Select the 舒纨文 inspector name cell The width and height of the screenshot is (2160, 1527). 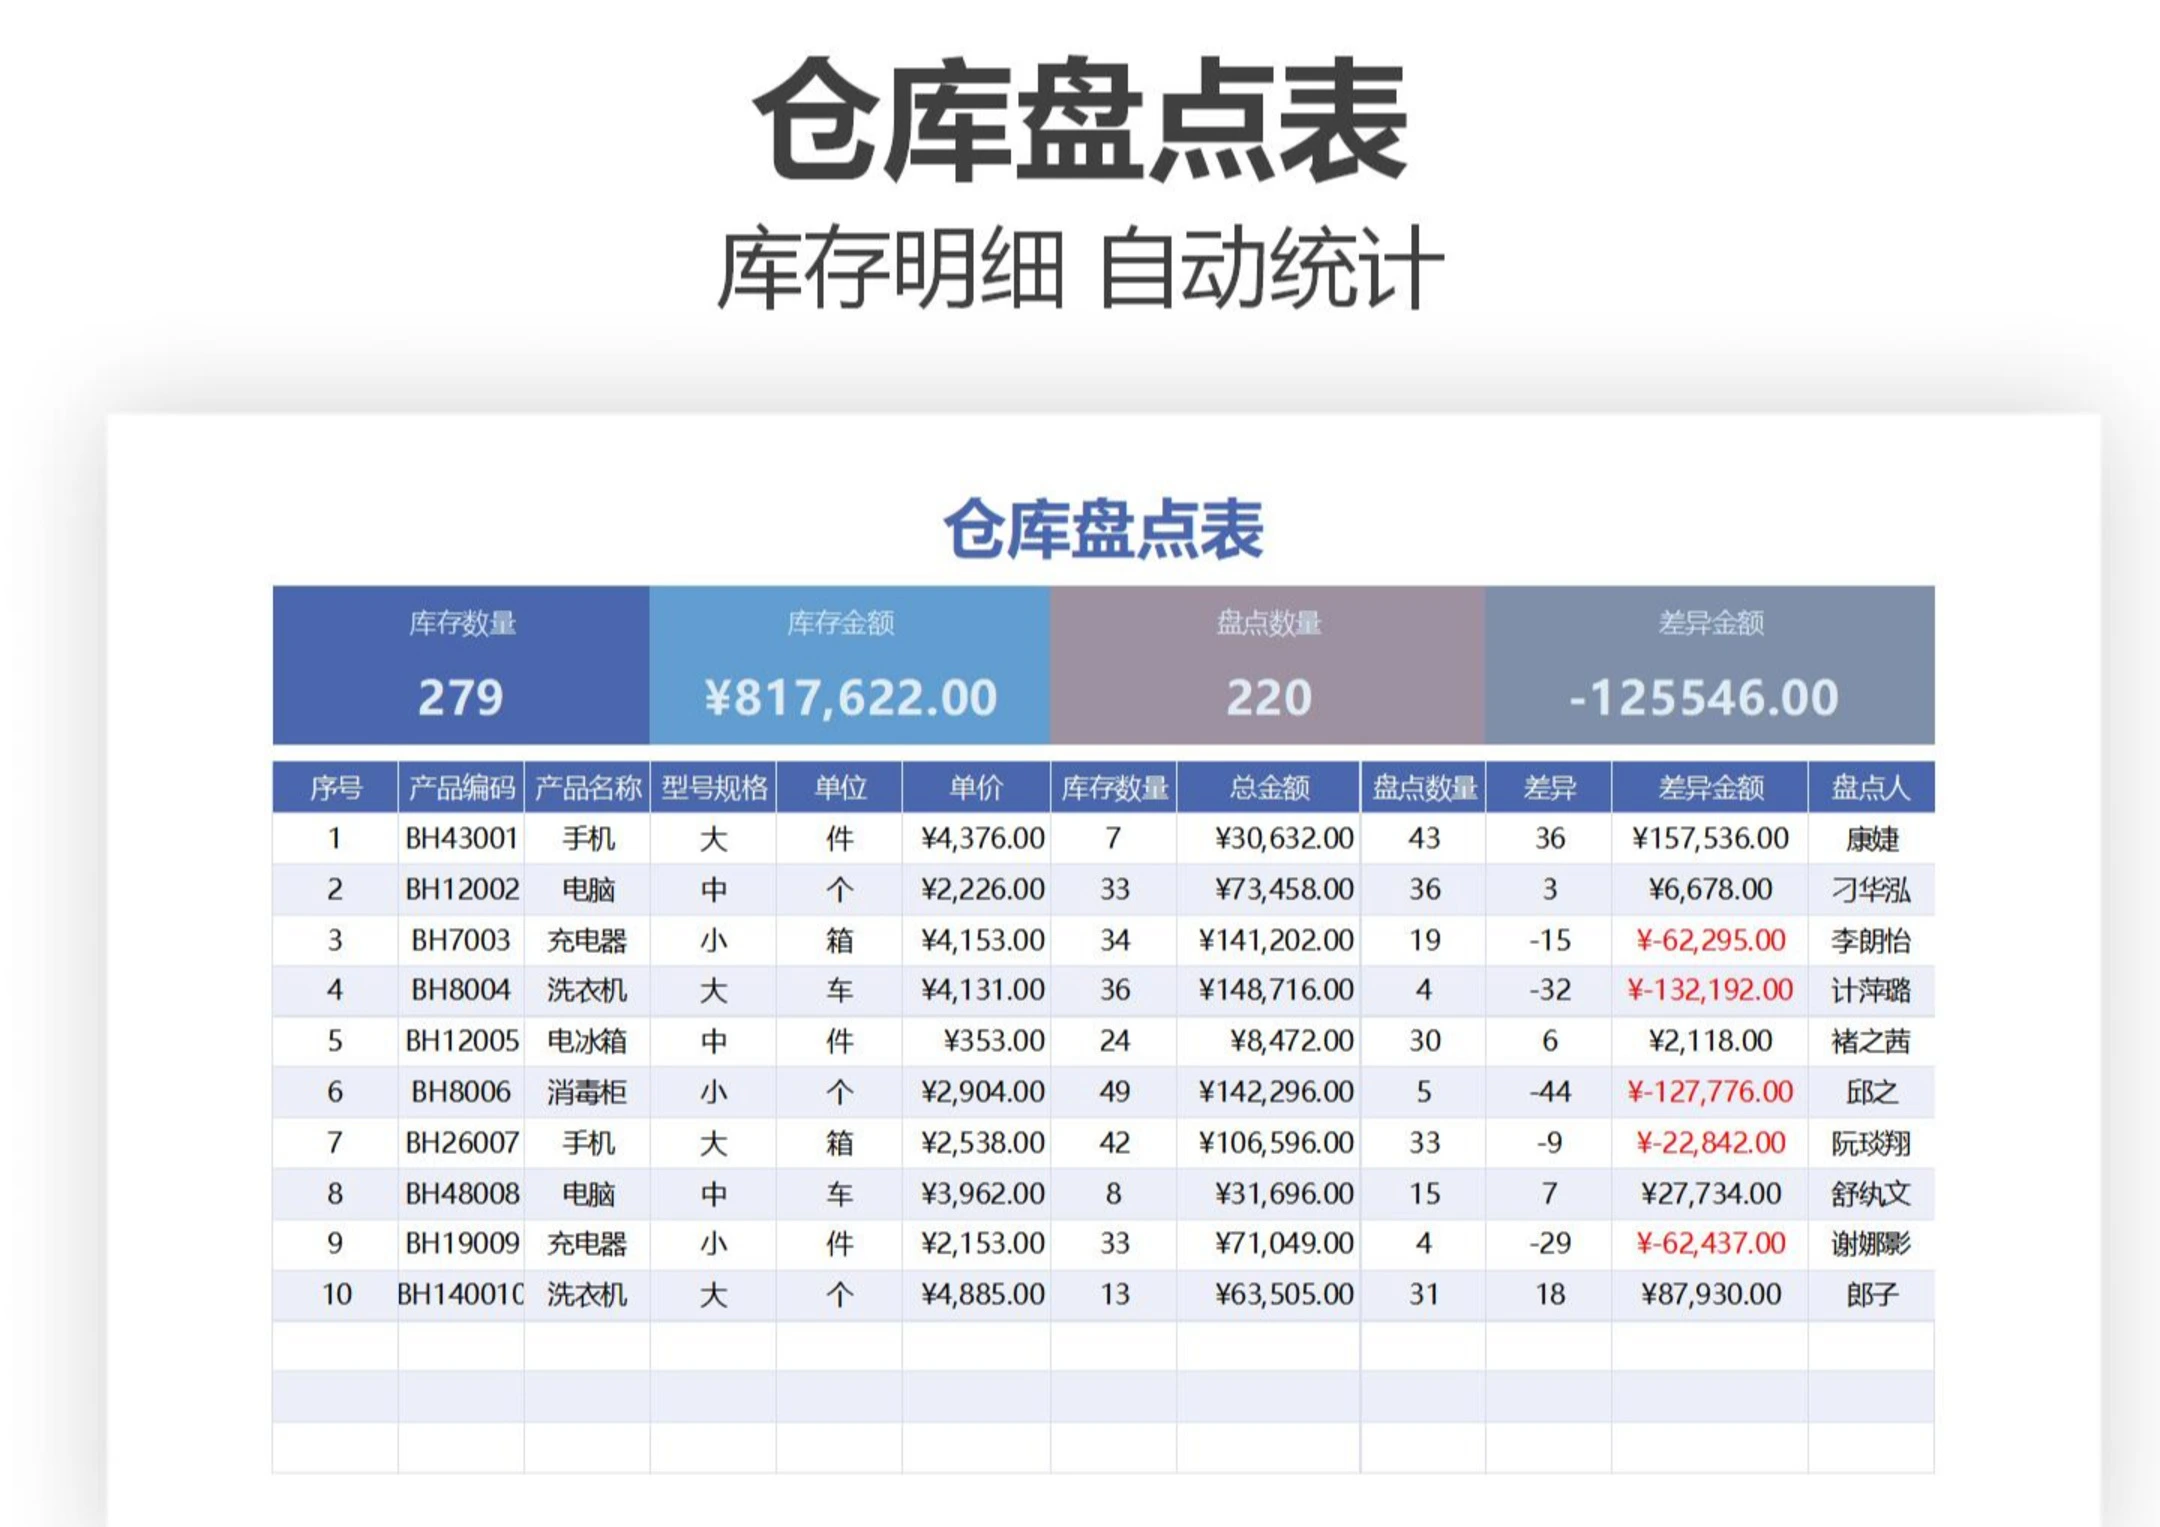pyautogui.click(x=1870, y=1193)
